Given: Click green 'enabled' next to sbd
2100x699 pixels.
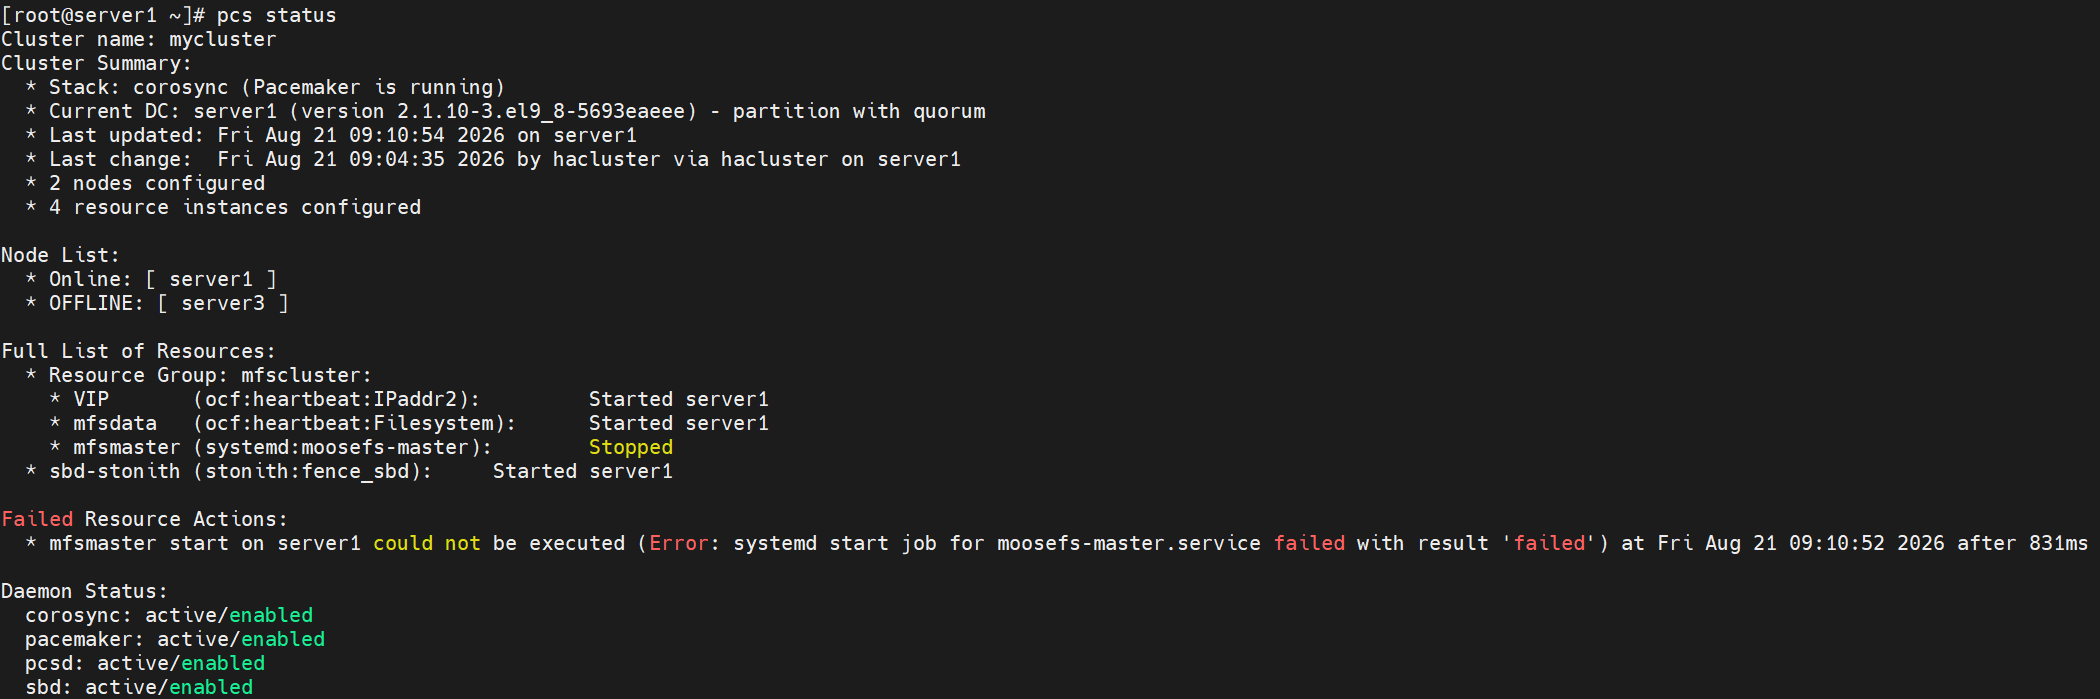Looking at the screenshot, I should point(211,688).
